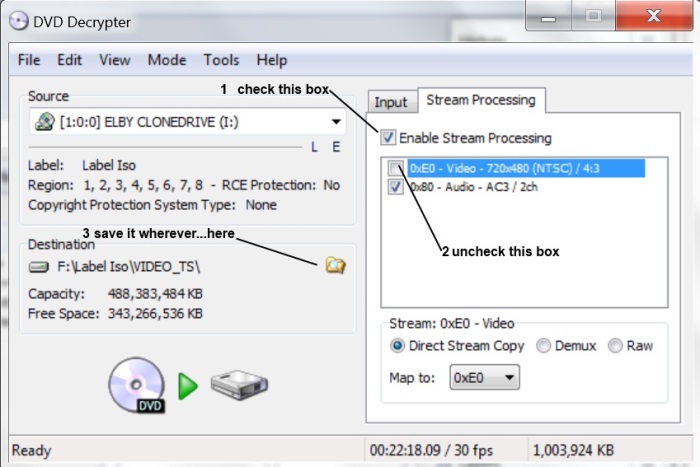Open the Mode menu
Screen dimensions: 700x467
[x=167, y=60]
